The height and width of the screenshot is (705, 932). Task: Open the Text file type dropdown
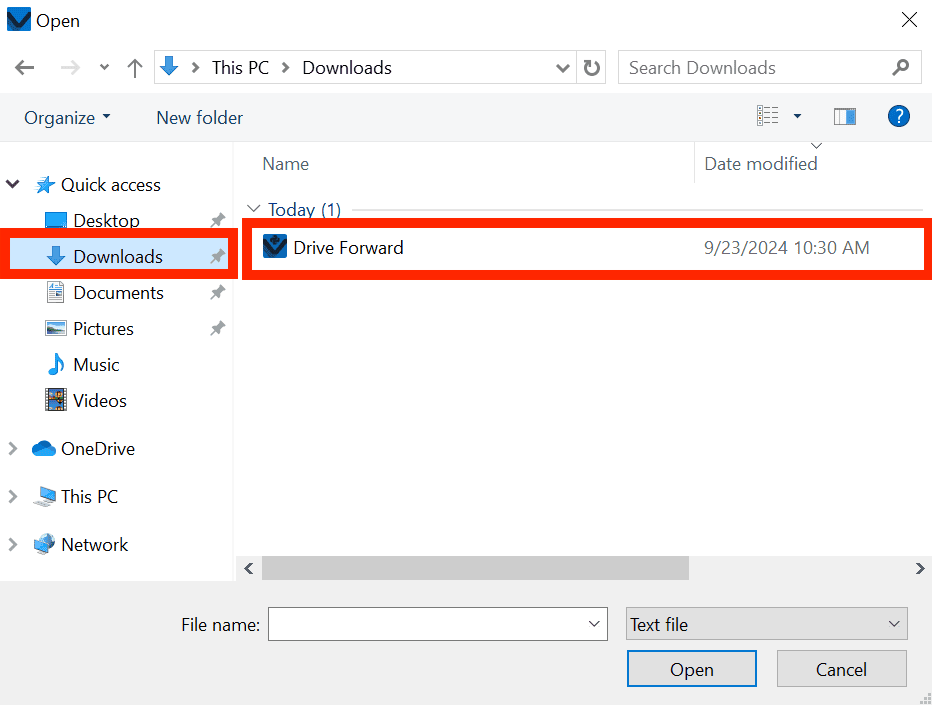(766, 624)
